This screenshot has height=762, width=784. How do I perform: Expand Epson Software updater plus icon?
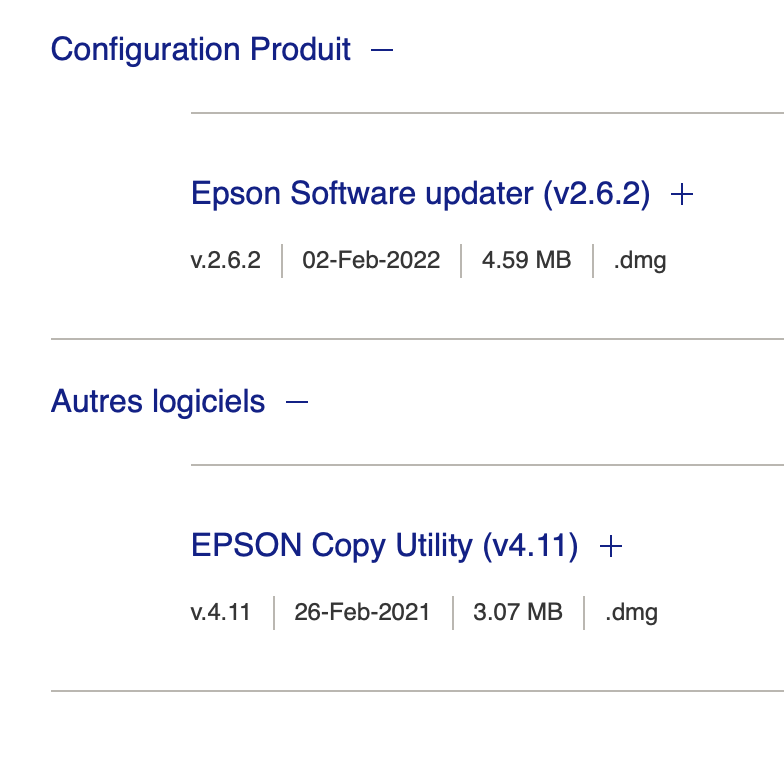(682, 194)
